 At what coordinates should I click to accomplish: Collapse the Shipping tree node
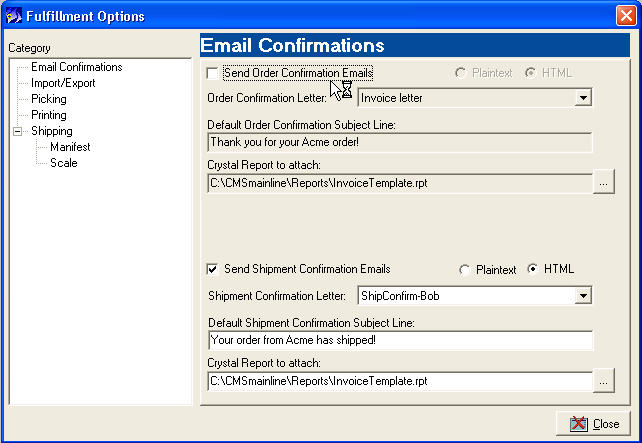17,131
